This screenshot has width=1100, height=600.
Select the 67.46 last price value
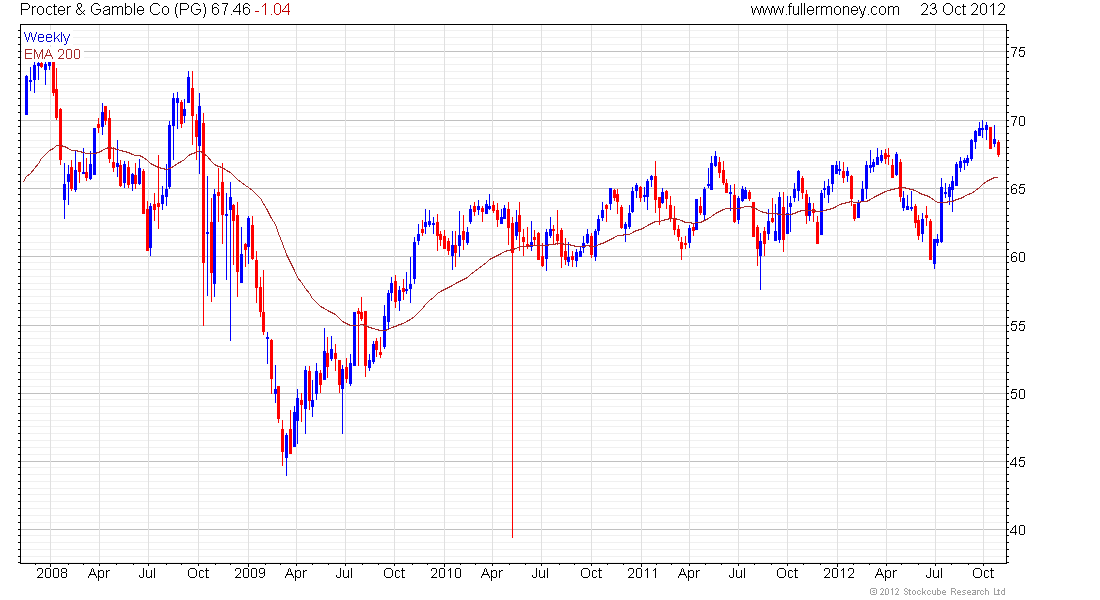click(x=231, y=10)
